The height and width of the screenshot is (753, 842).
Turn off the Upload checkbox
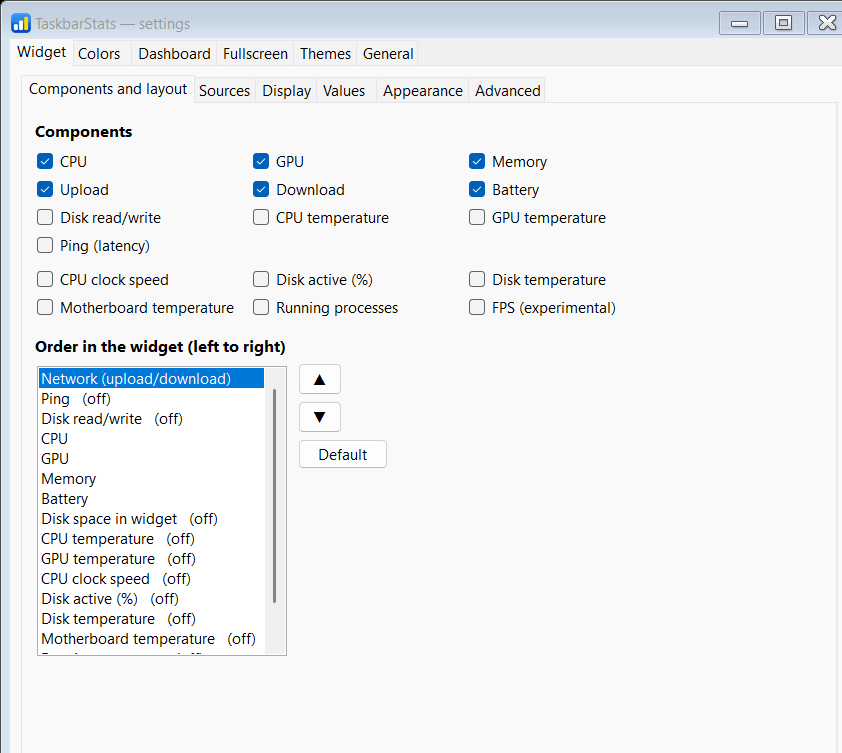point(45,189)
